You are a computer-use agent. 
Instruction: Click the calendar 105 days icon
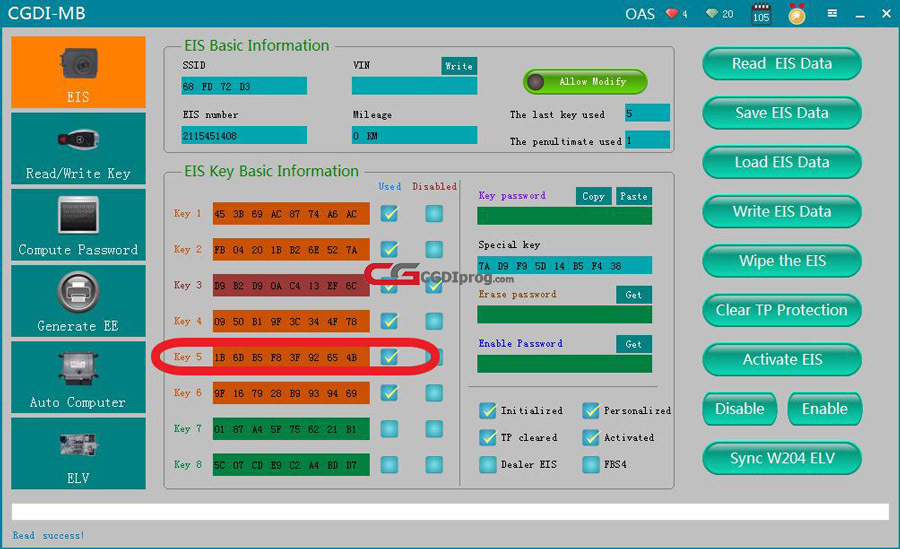point(761,14)
